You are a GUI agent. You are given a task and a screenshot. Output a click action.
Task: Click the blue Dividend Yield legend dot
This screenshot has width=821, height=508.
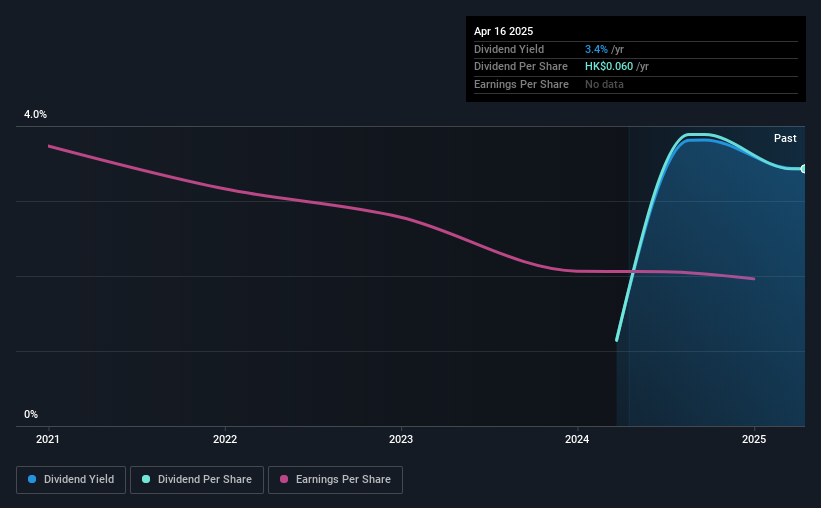coord(32,479)
